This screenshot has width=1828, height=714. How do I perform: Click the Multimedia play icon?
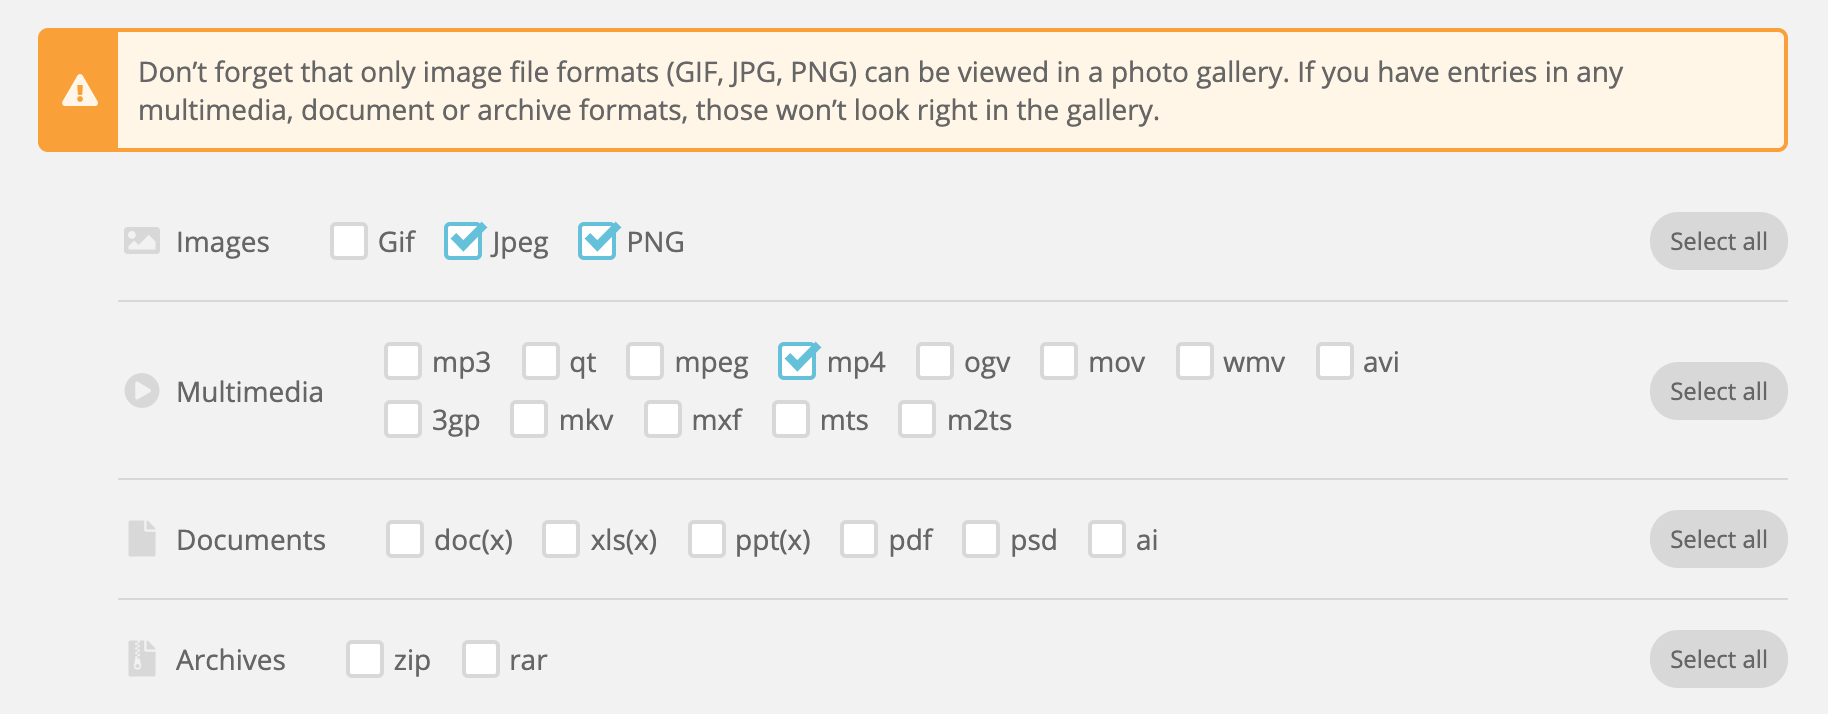(142, 391)
